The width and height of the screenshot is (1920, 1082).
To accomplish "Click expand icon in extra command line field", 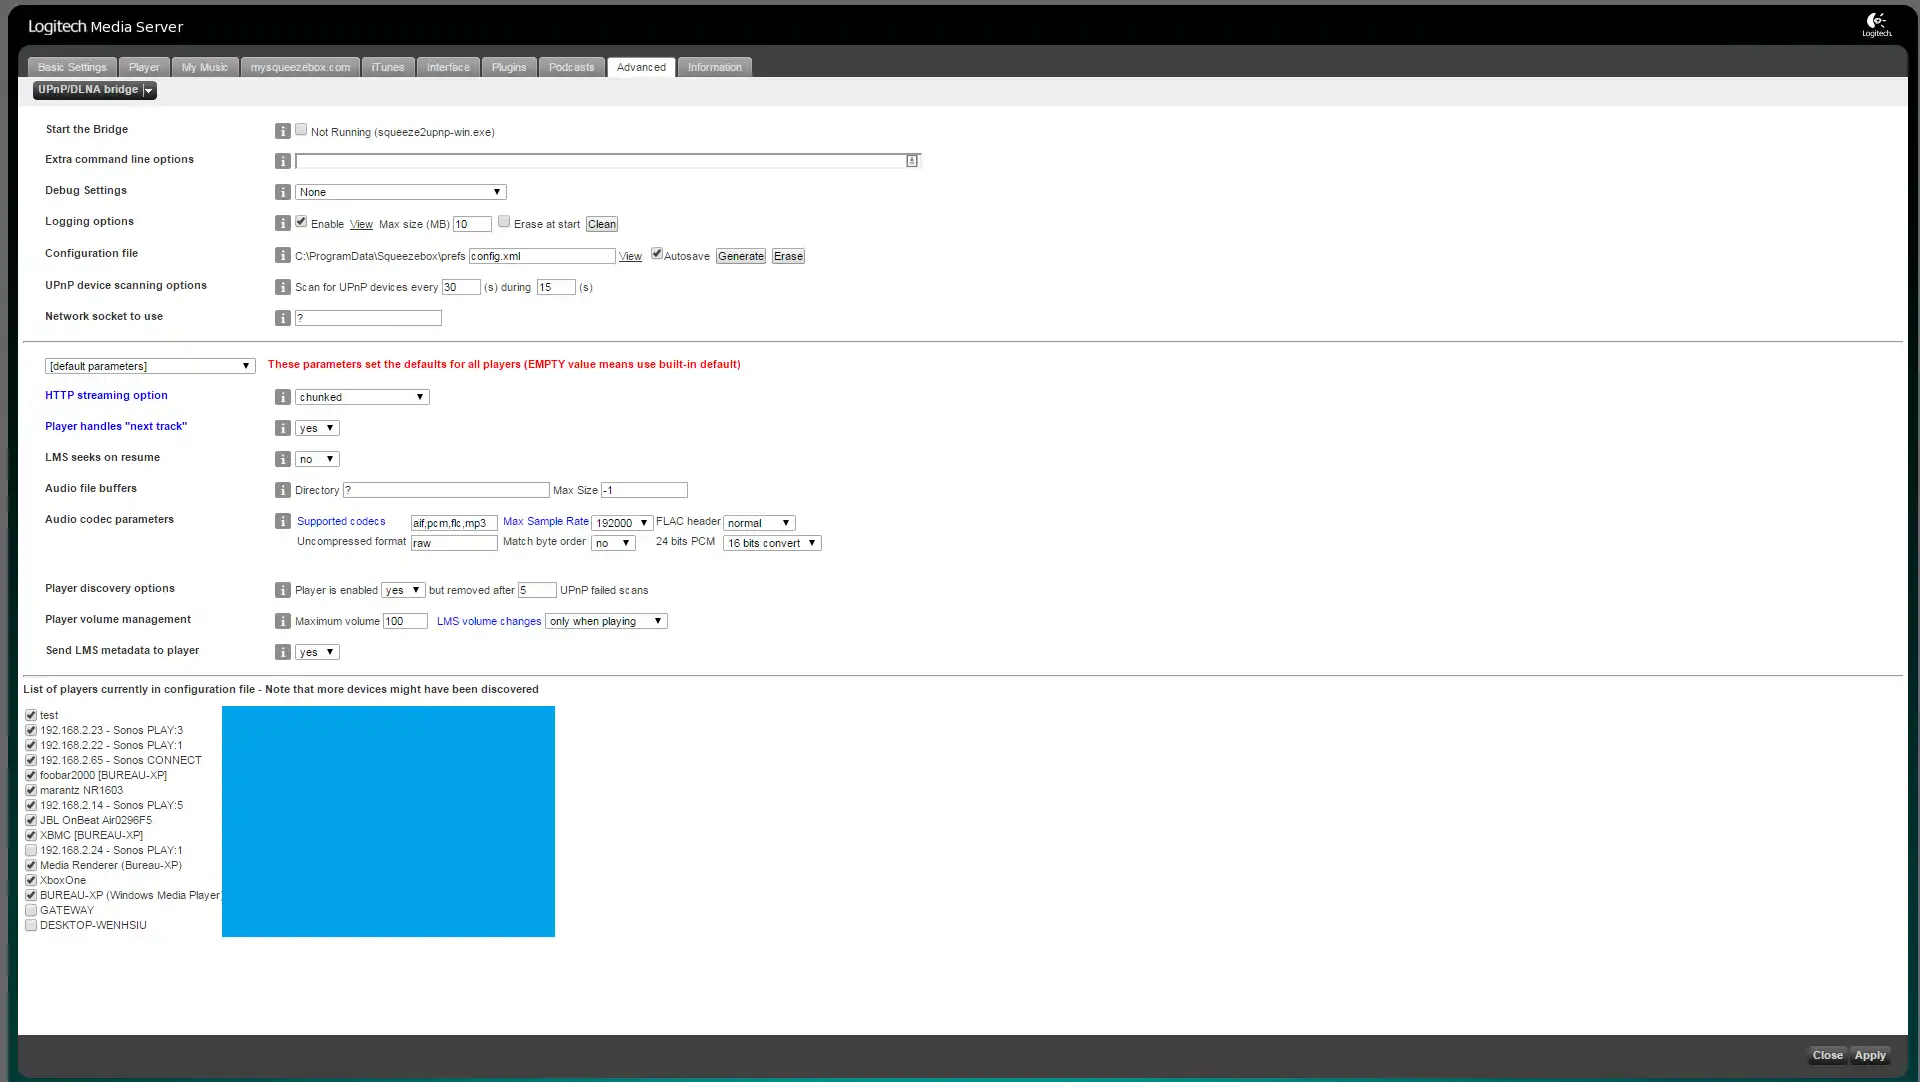I will 912,161.
